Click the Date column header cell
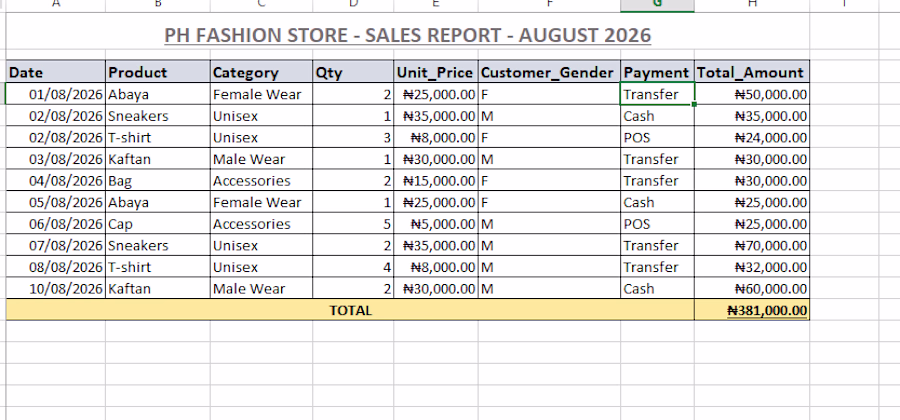 [56, 72]
